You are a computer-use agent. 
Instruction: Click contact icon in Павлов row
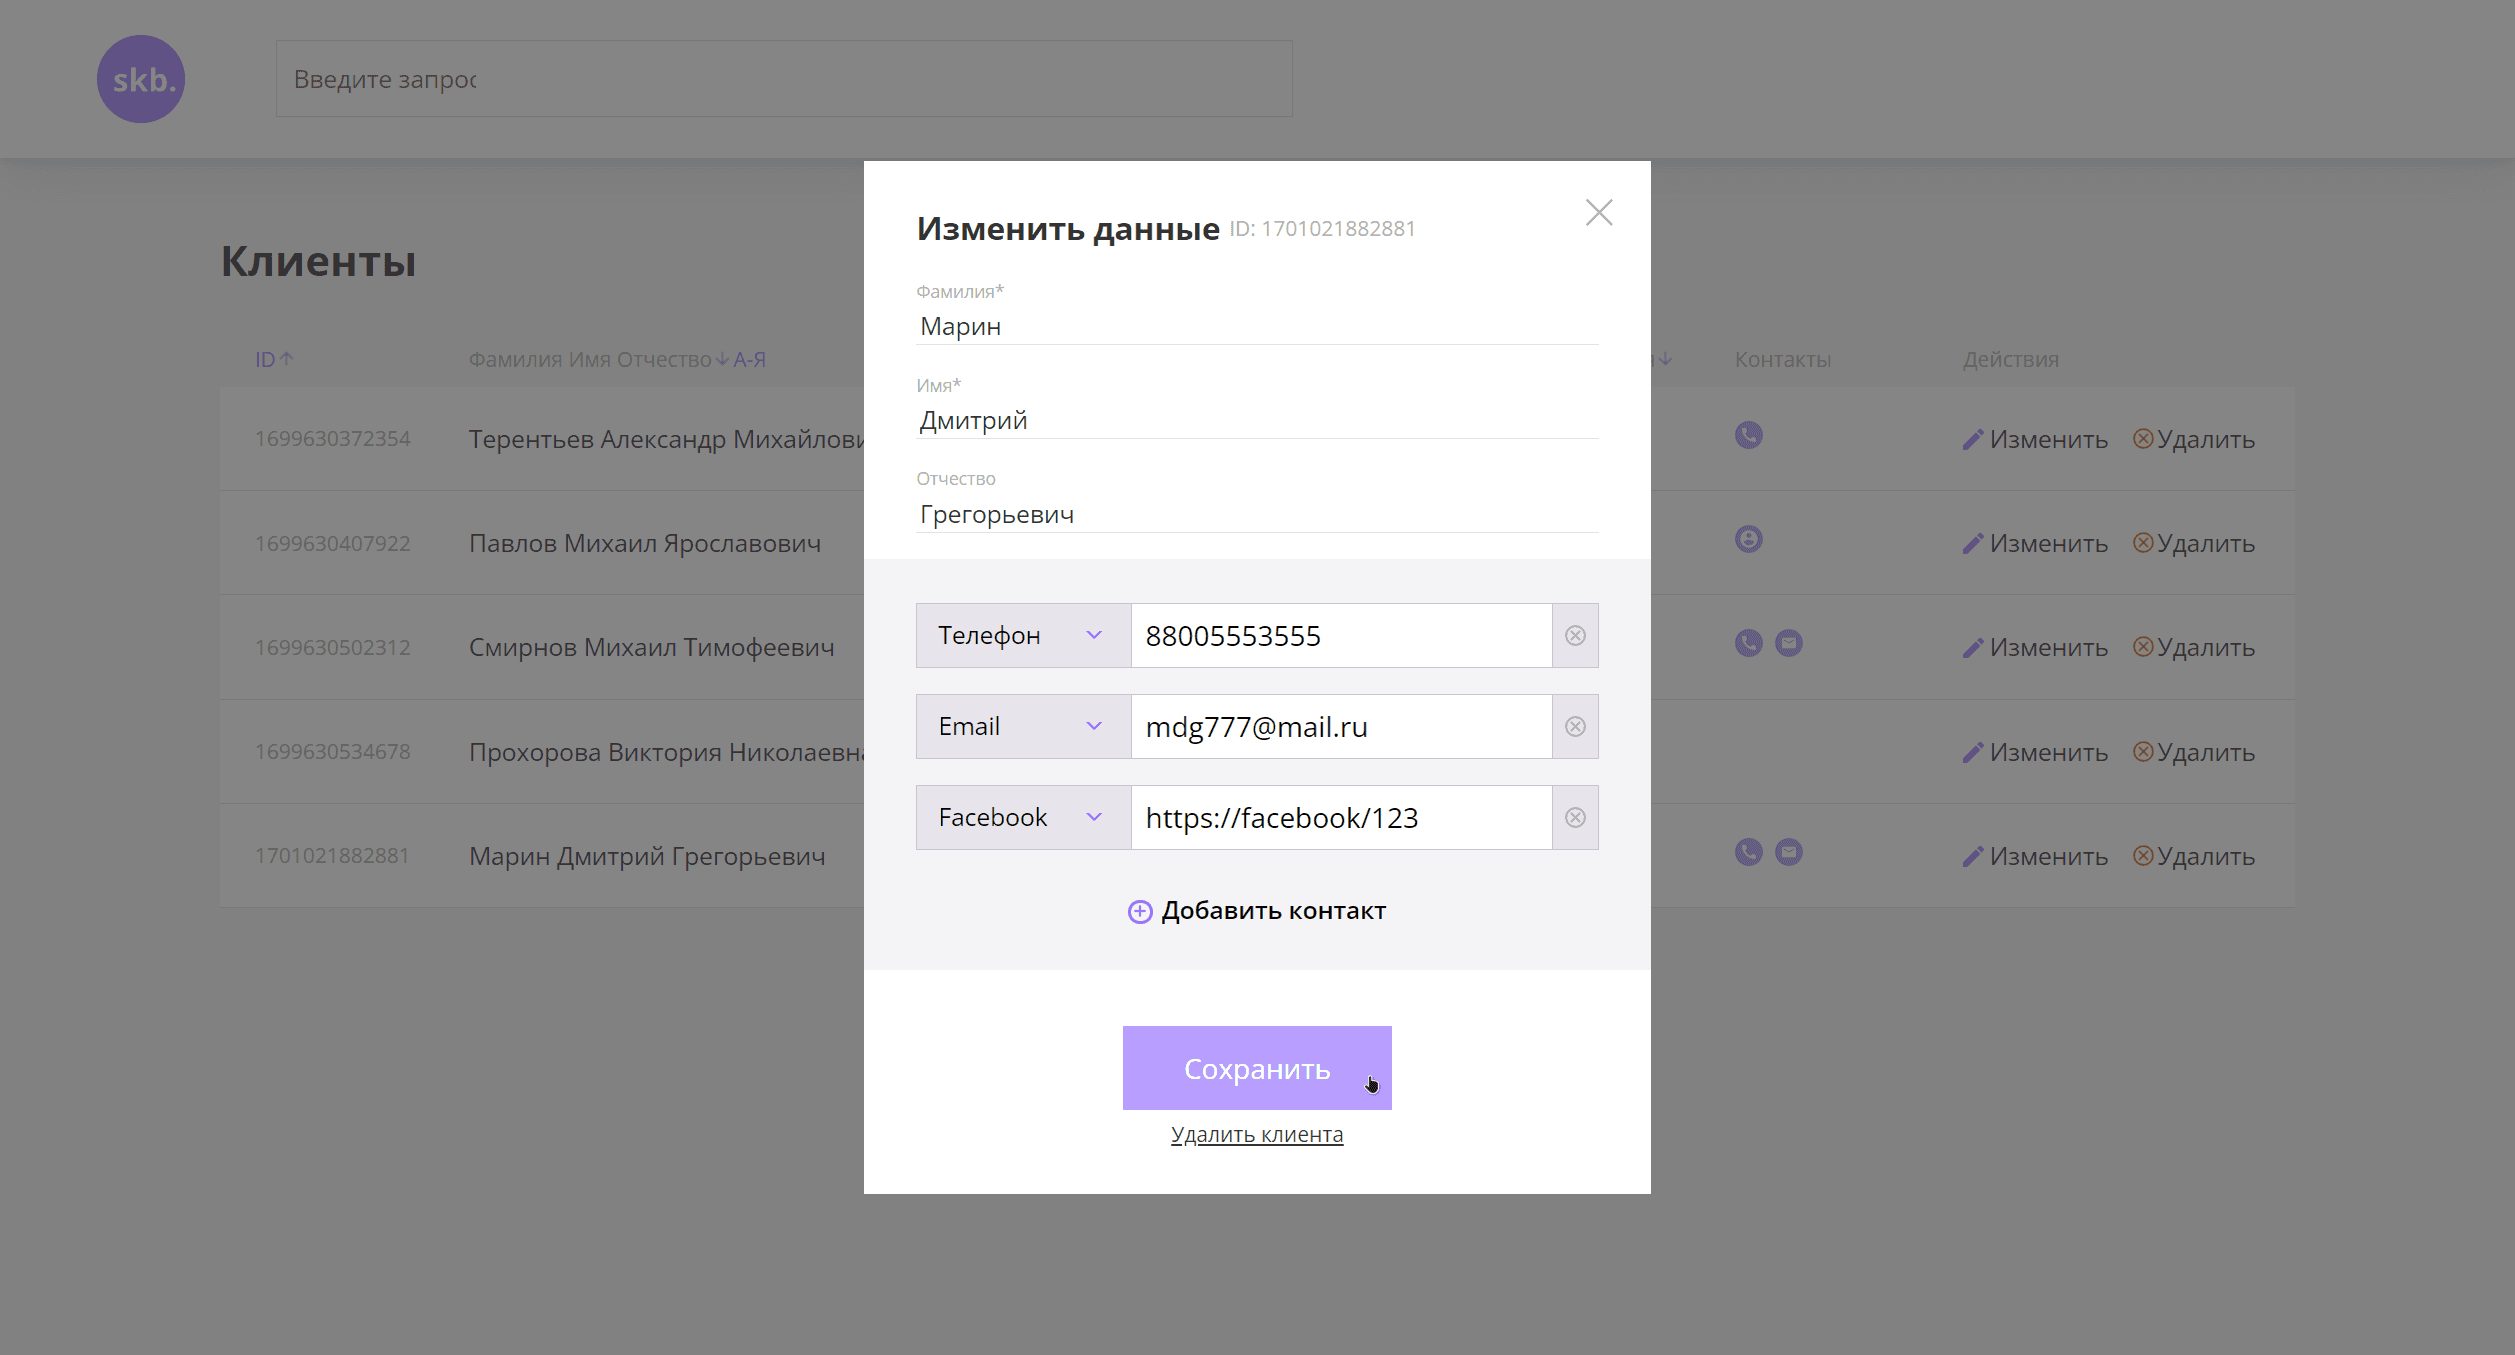pos(1748,540)
